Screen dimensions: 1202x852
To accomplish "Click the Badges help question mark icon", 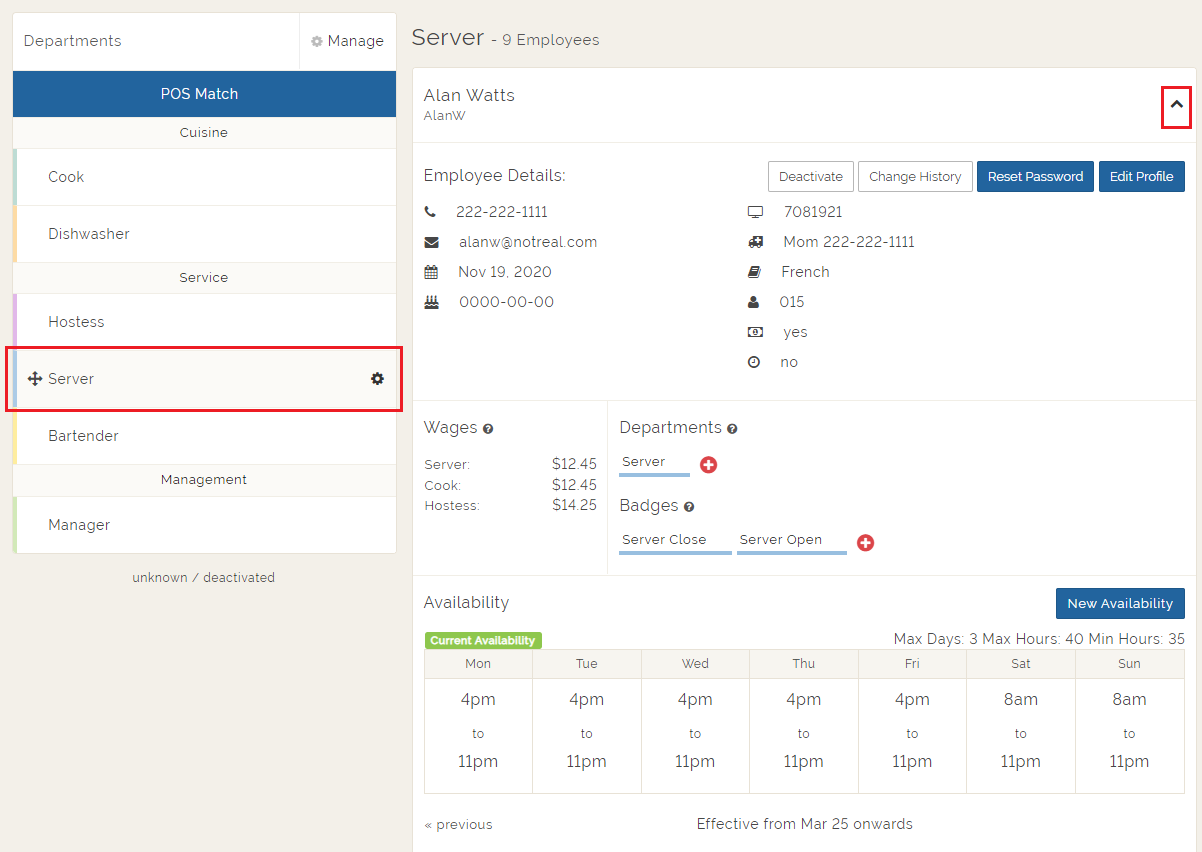I will 689,507.
